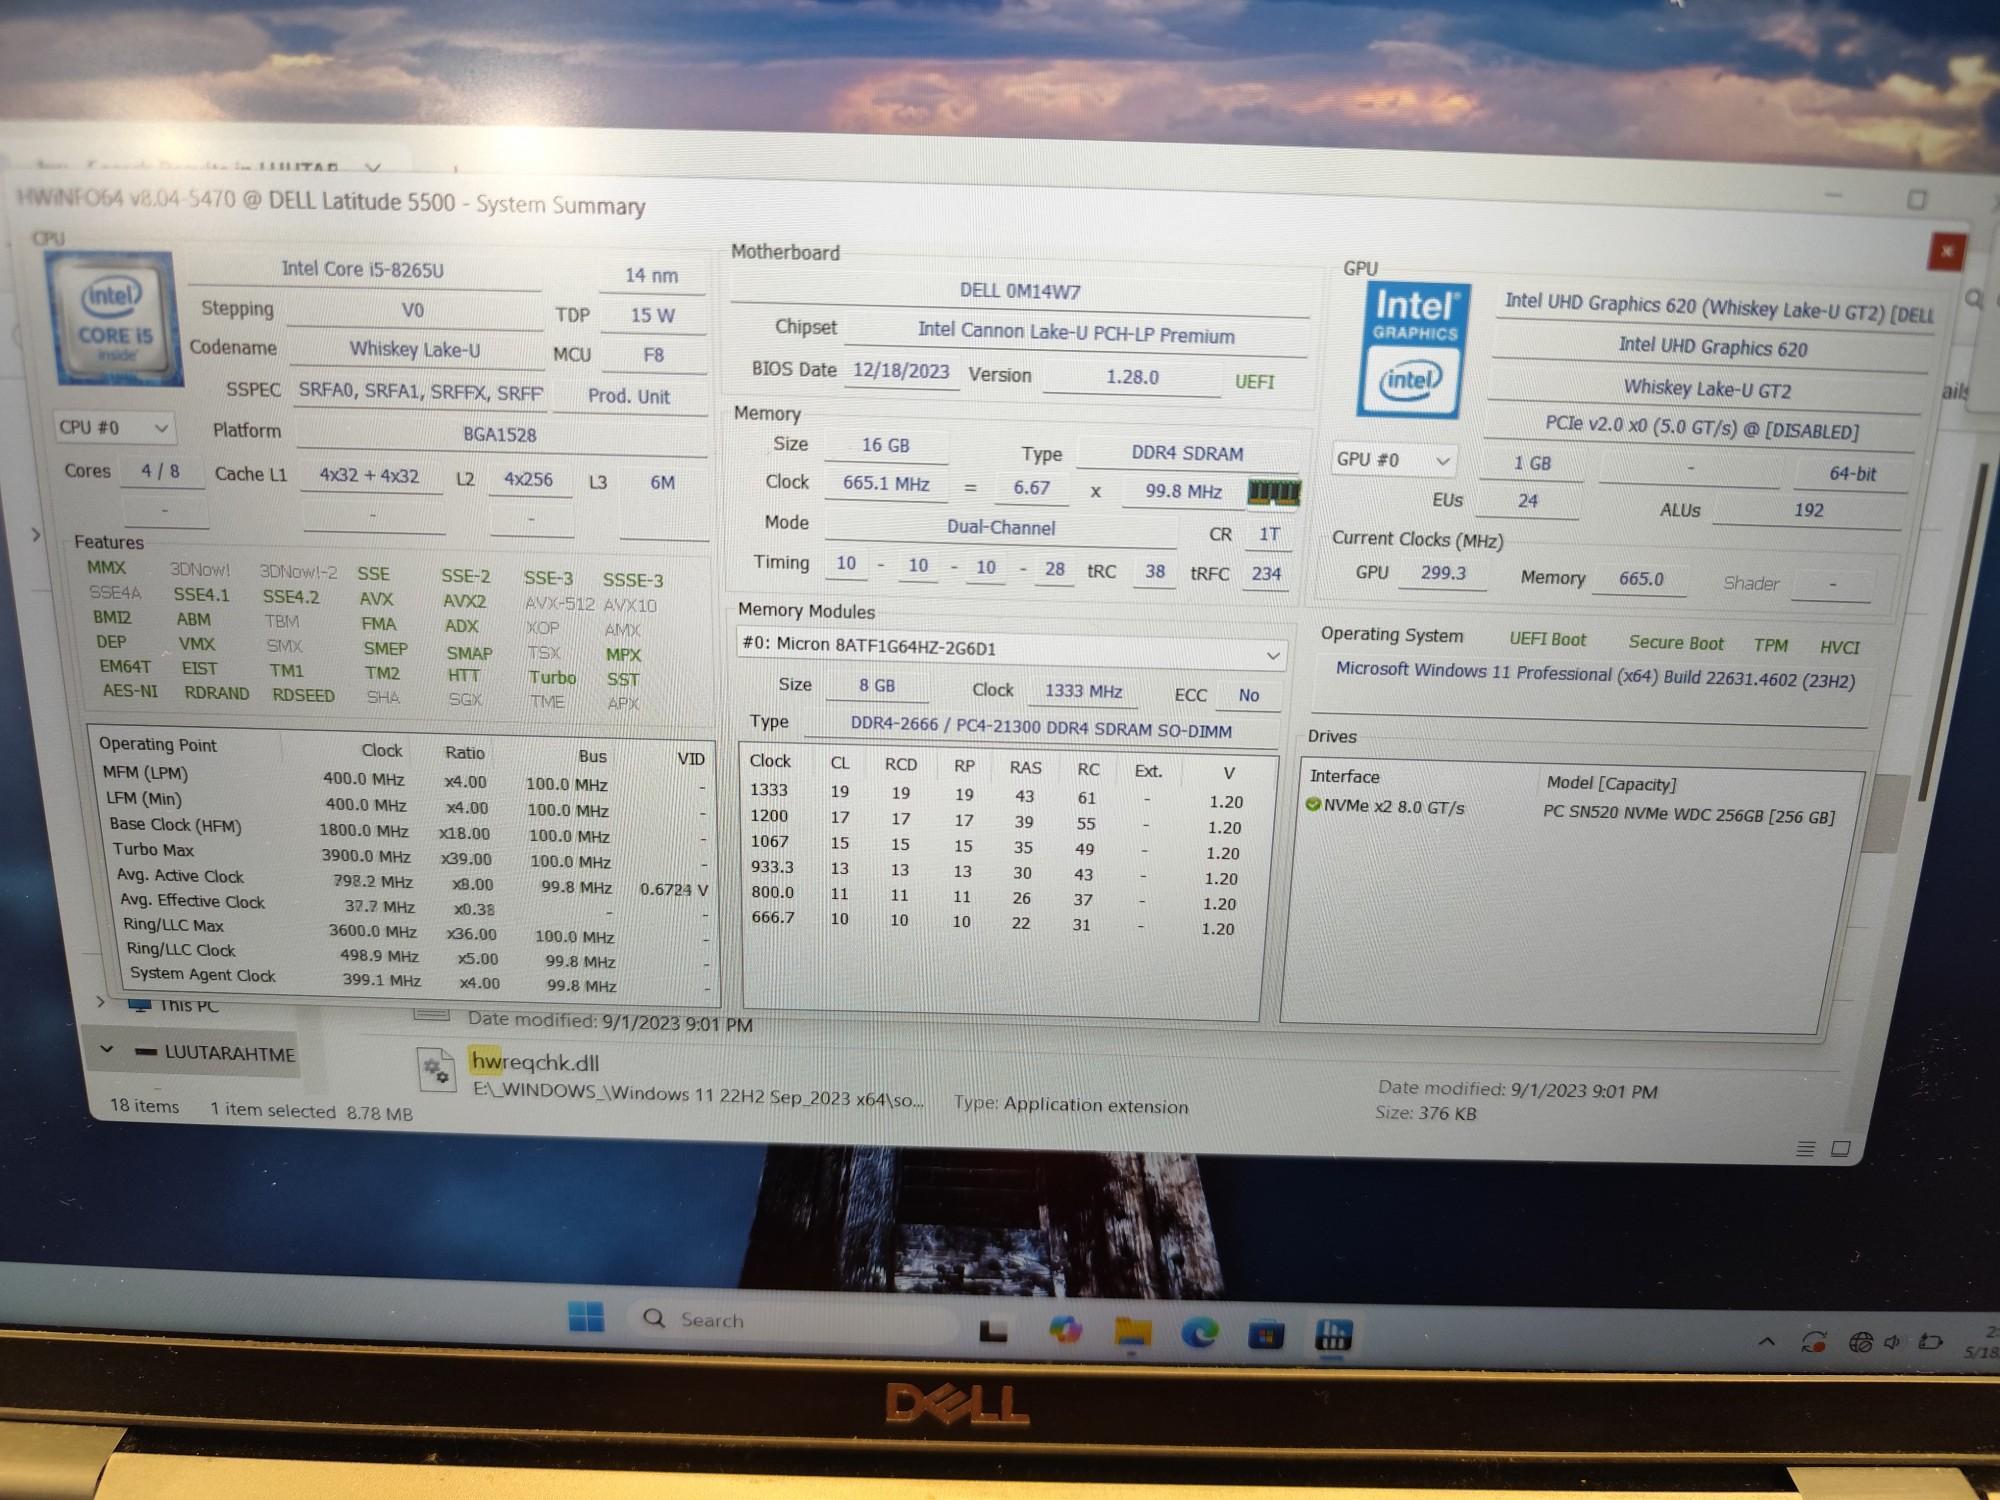Click the ALUs 192 value
Image resolution: width=2000 pixels, height=1500 pixels.
click(1808, 510)
